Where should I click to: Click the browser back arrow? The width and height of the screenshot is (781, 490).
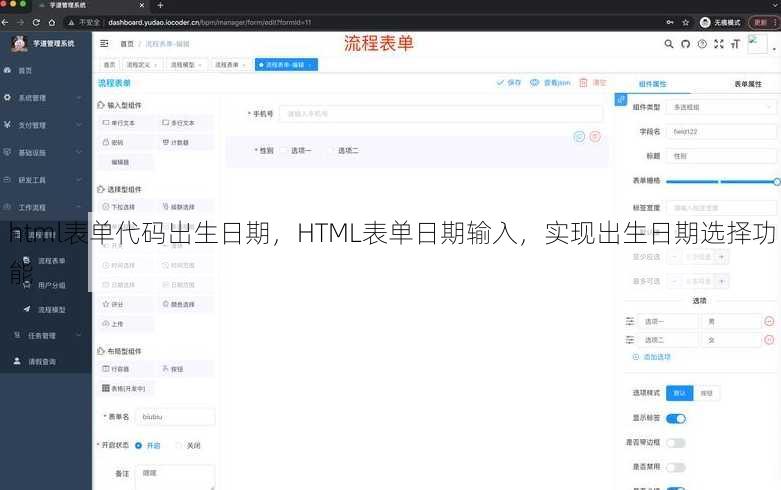[x=5, y=22]
